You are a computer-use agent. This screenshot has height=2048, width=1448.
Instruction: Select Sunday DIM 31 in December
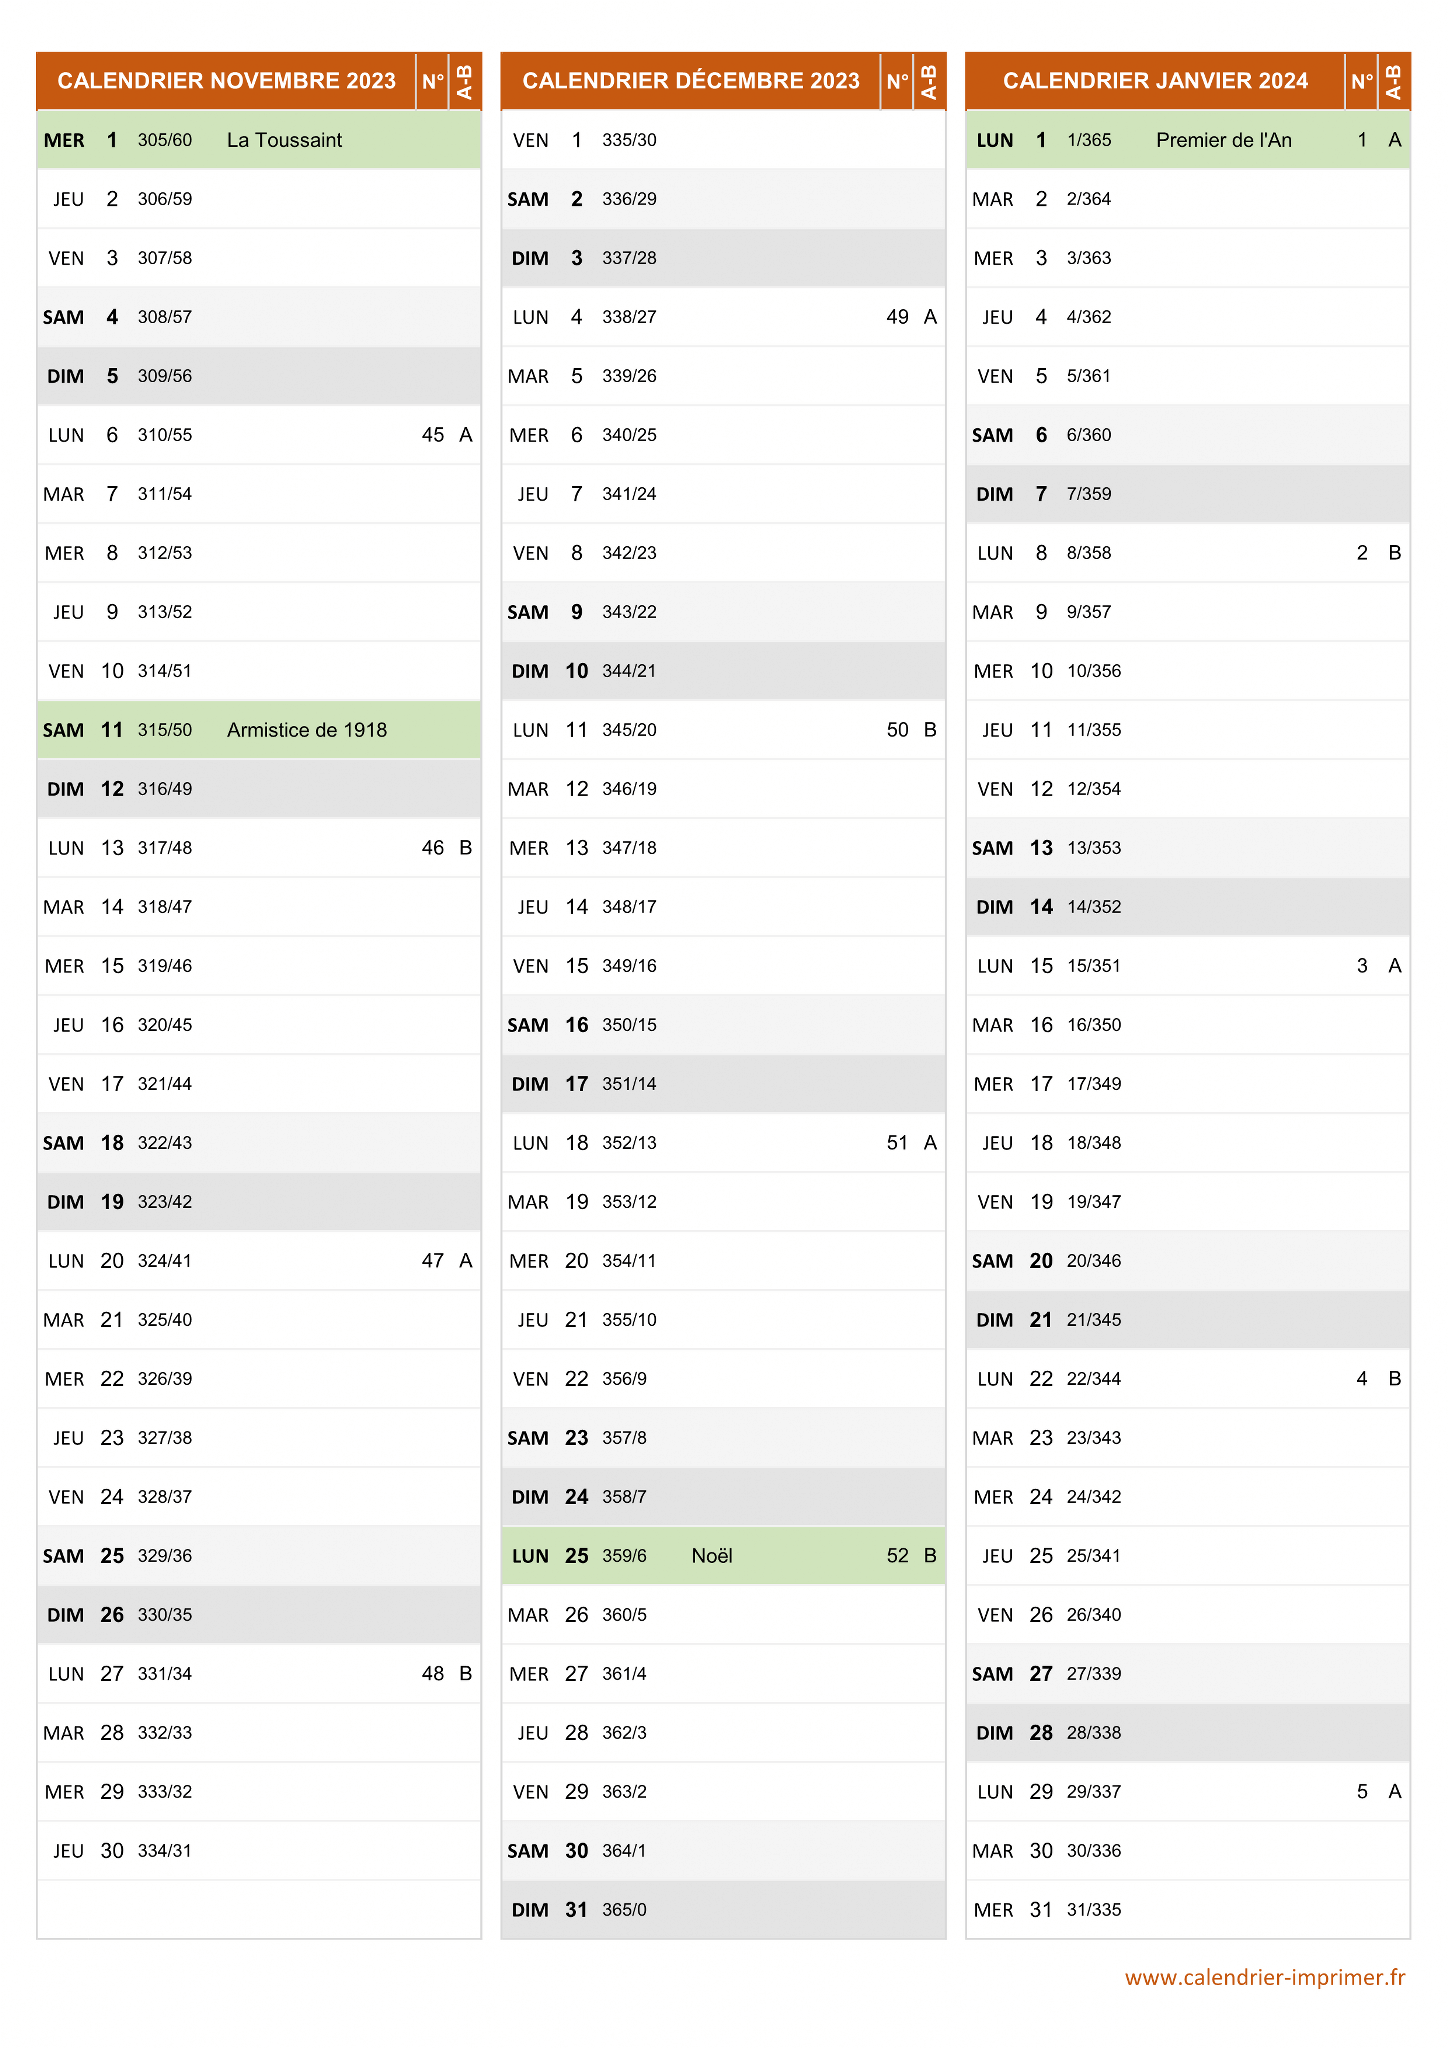[723, 1910]
